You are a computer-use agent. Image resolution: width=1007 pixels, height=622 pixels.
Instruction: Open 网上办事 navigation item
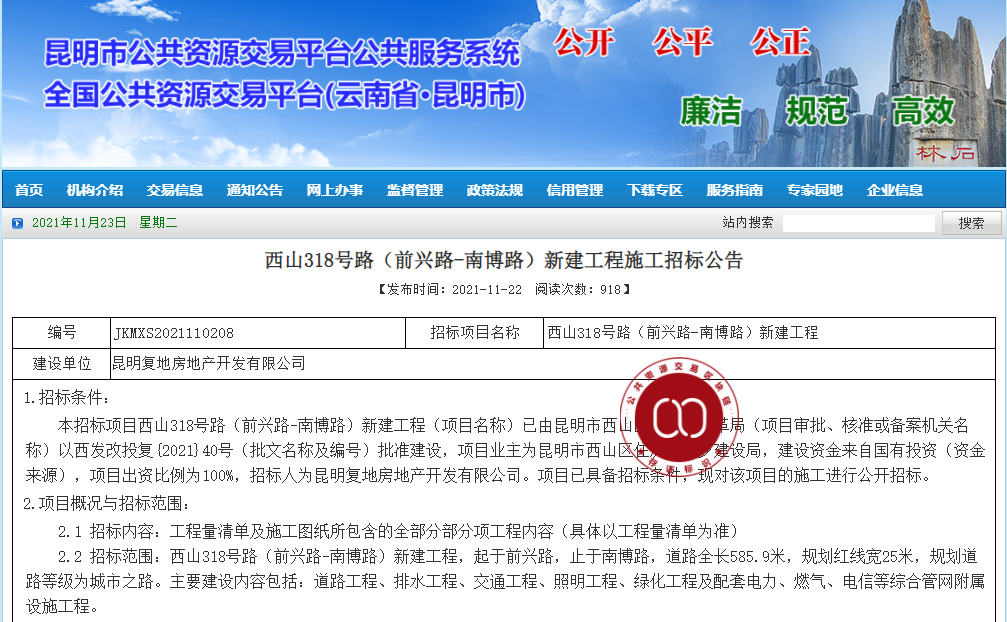(x=335, y=190)
